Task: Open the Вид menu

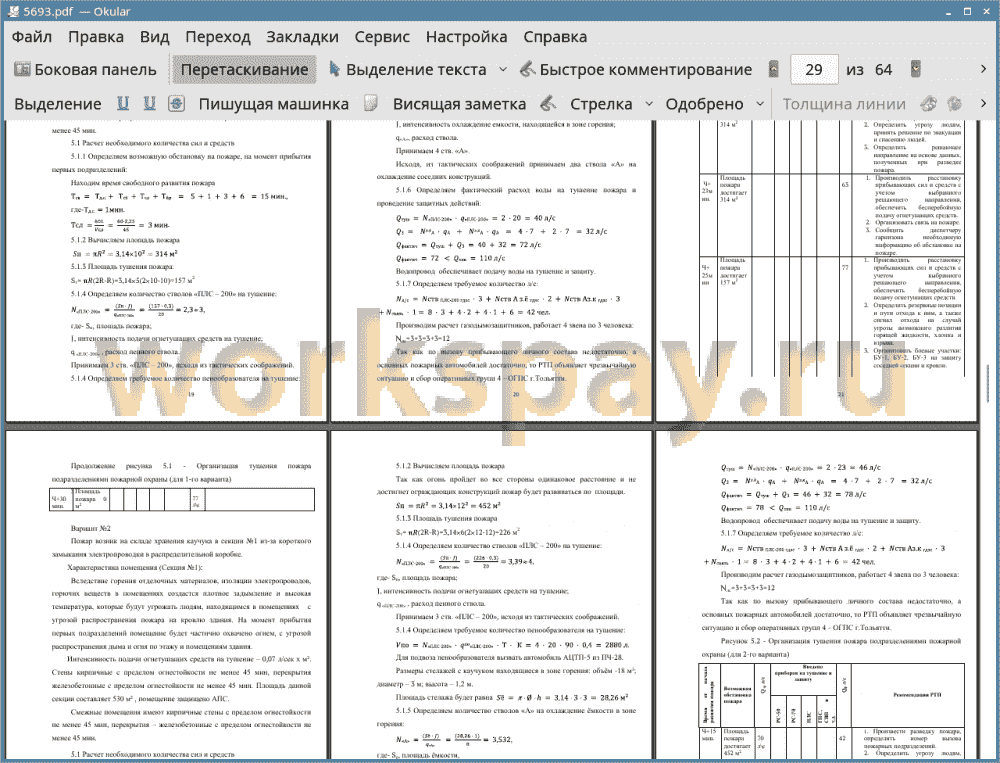Action: pos(154,37)
